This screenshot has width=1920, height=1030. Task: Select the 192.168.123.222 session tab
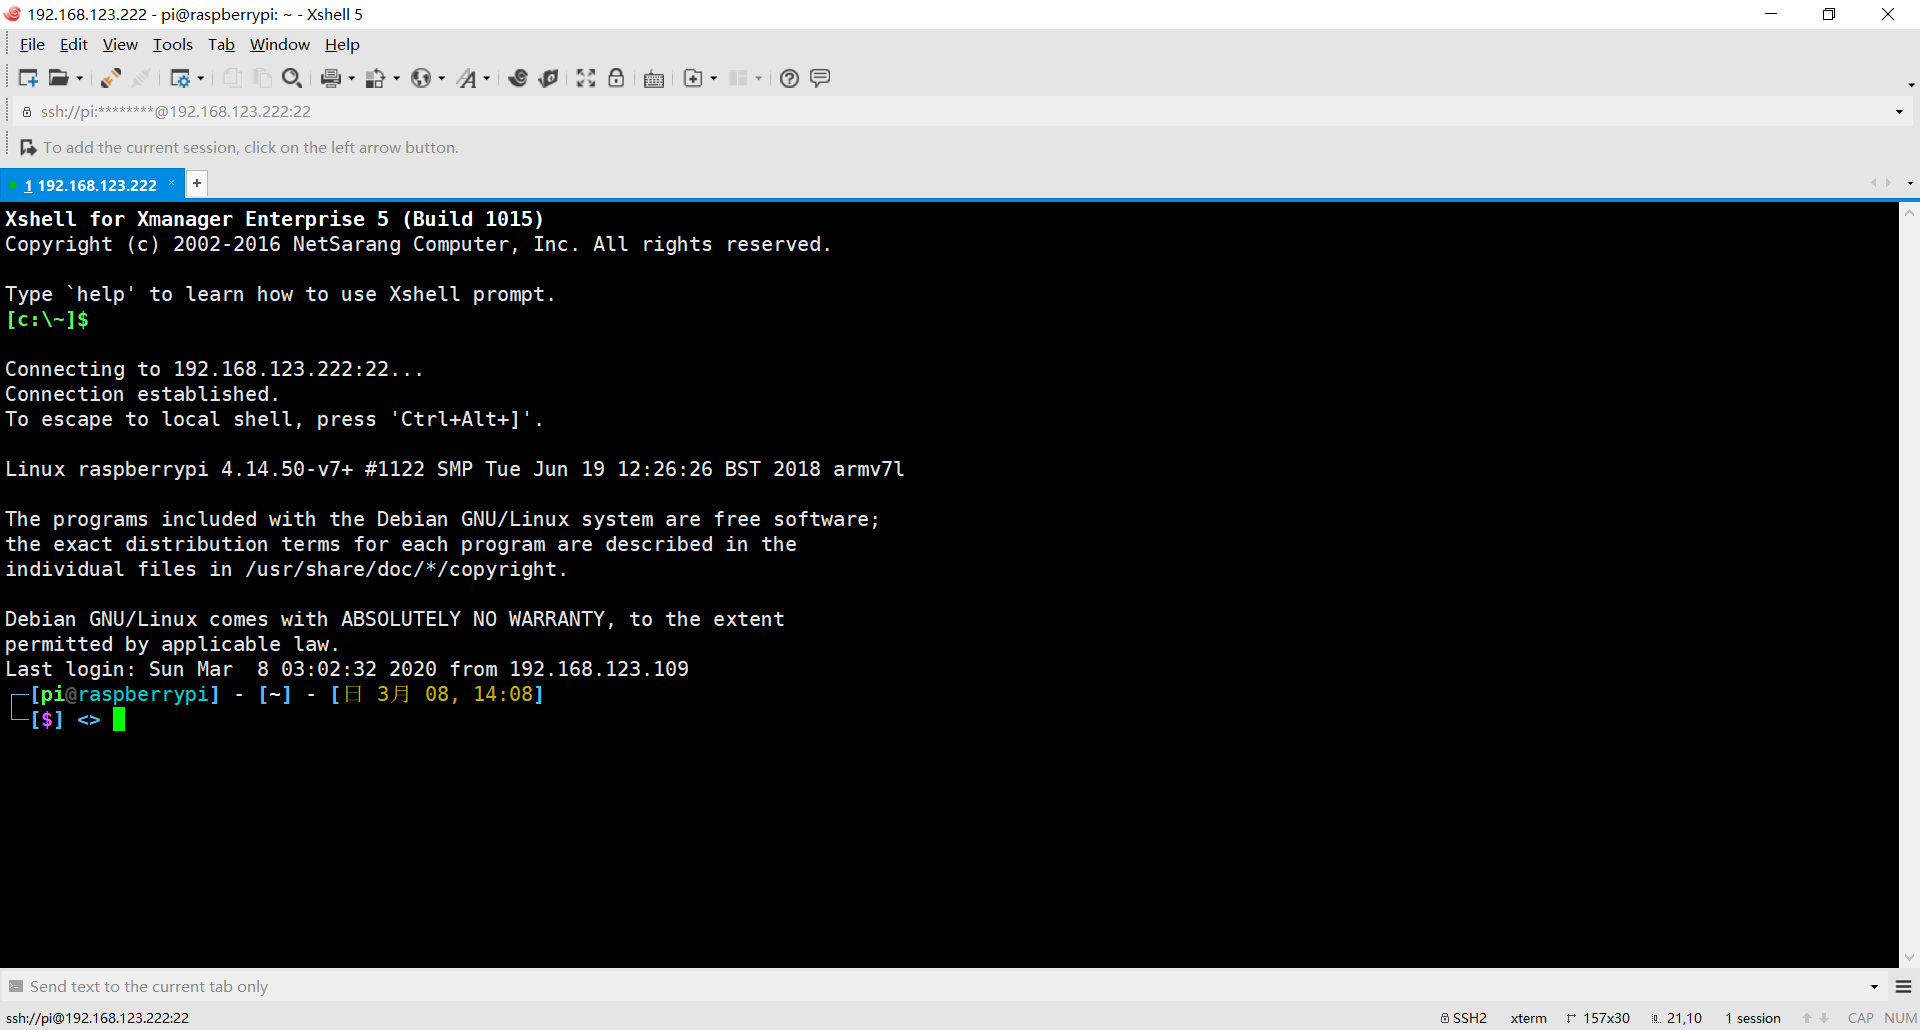pyautogui.click(x=90, y=185)
